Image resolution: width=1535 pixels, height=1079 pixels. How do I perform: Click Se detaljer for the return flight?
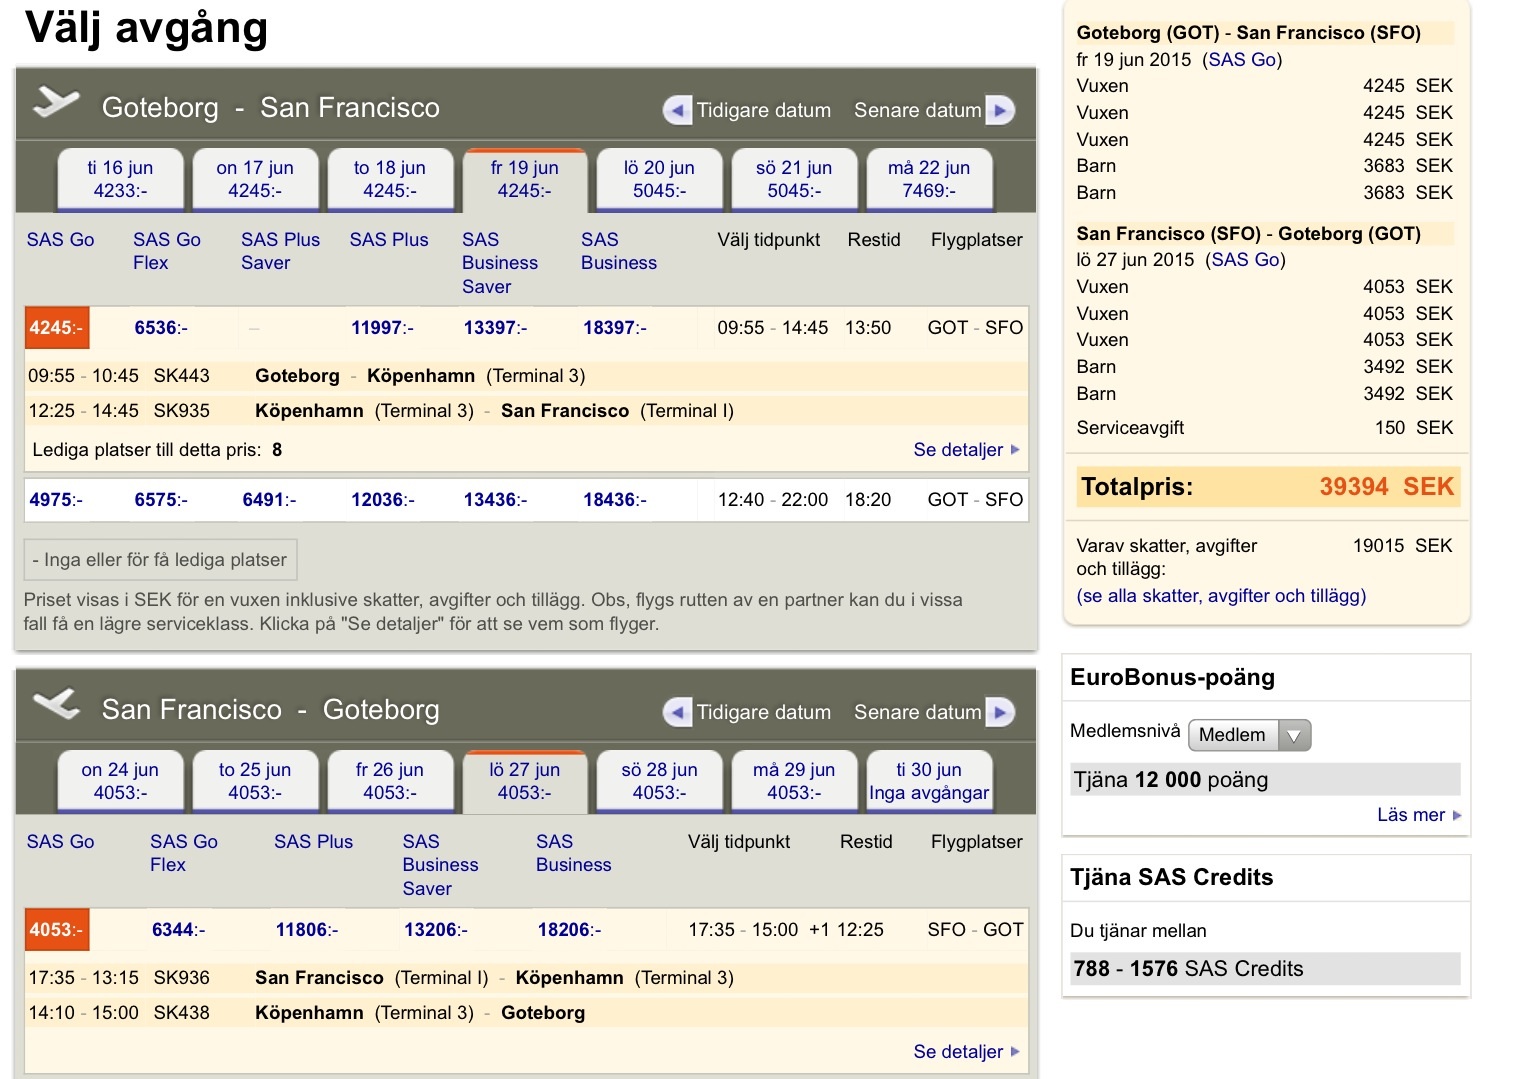[x=958, y=1052]
